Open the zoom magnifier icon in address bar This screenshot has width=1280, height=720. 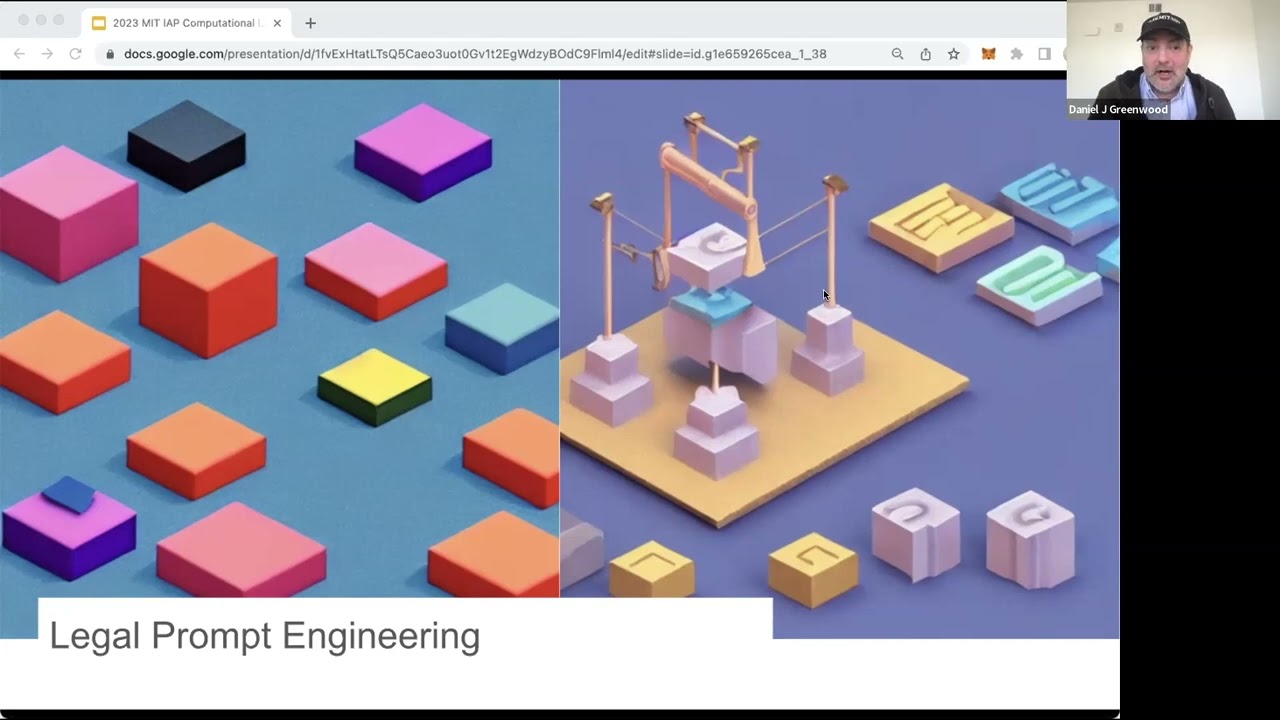pos(897,54)
